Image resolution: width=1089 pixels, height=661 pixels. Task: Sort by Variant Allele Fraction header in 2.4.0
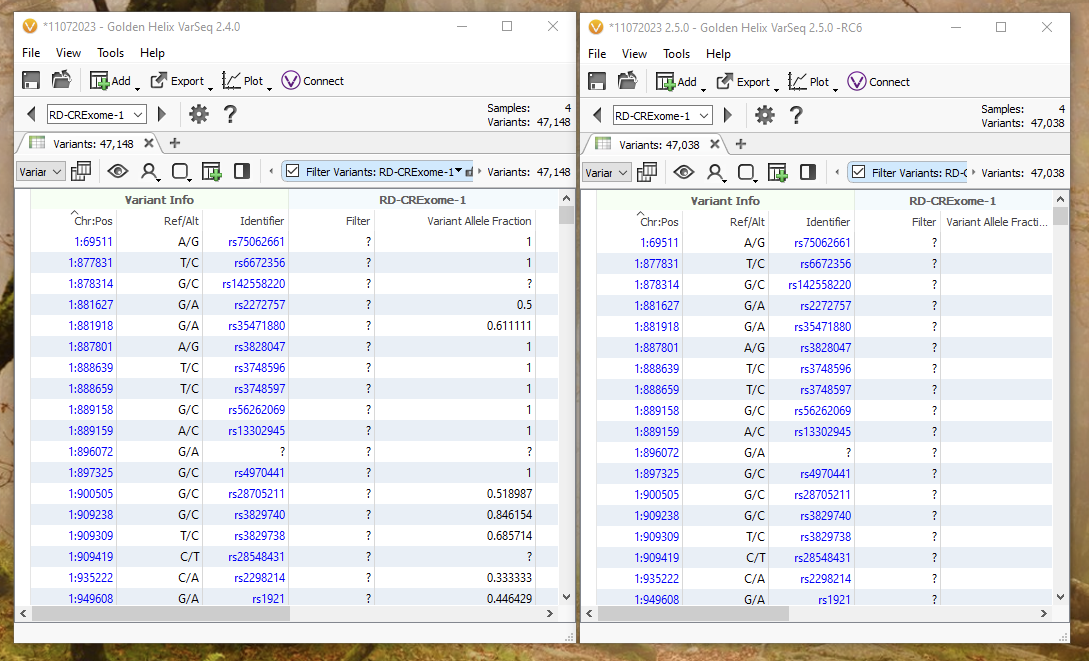point(479,221)
